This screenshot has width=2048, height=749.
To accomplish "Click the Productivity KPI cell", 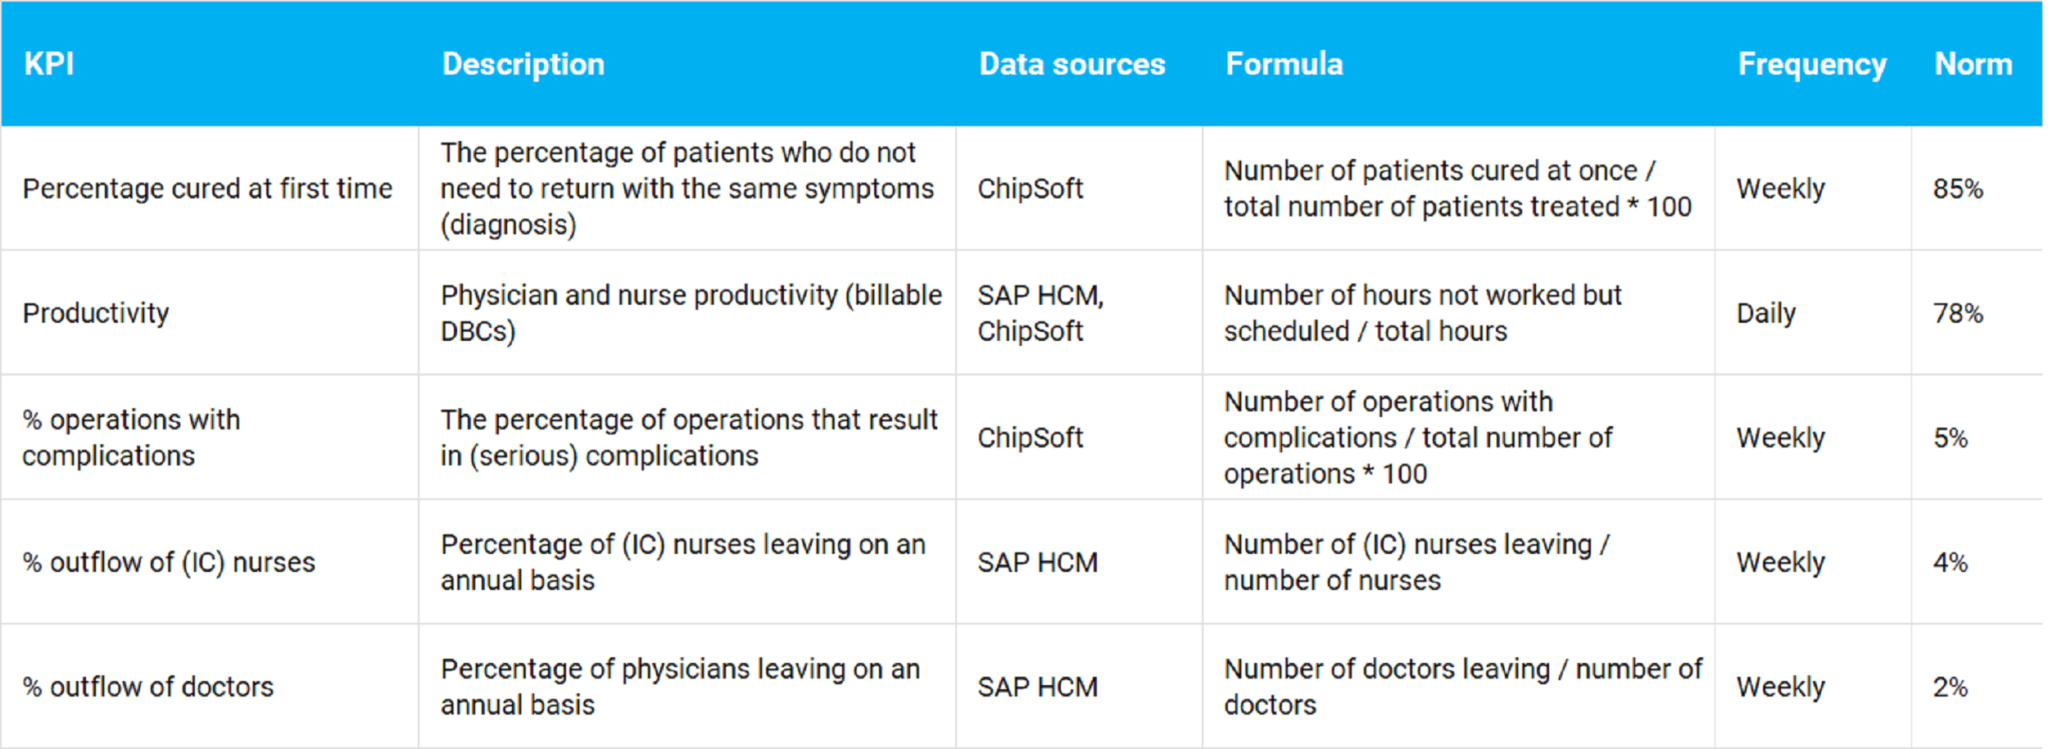I will (x=96, y=313).
